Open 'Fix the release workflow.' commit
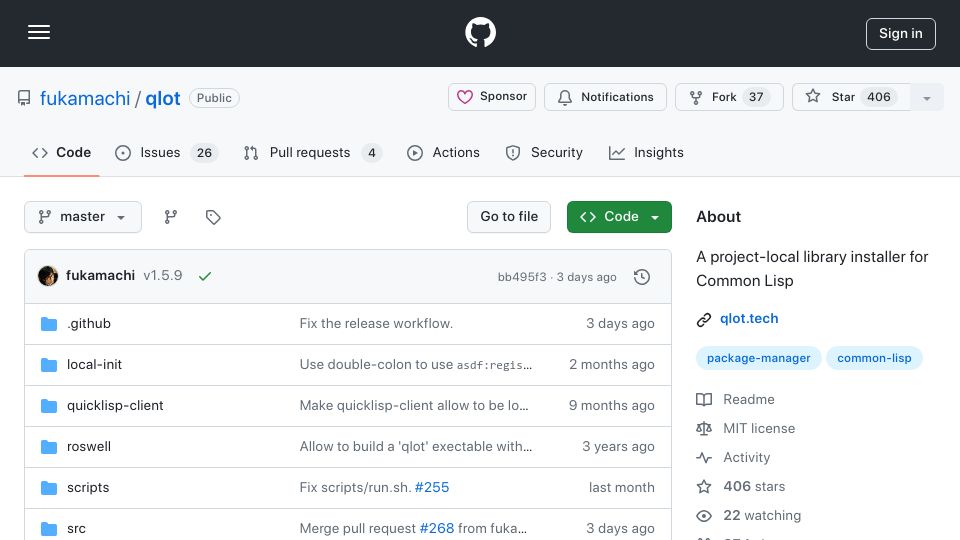The width and height of the screenshot is (960, 540). (376, 323)
